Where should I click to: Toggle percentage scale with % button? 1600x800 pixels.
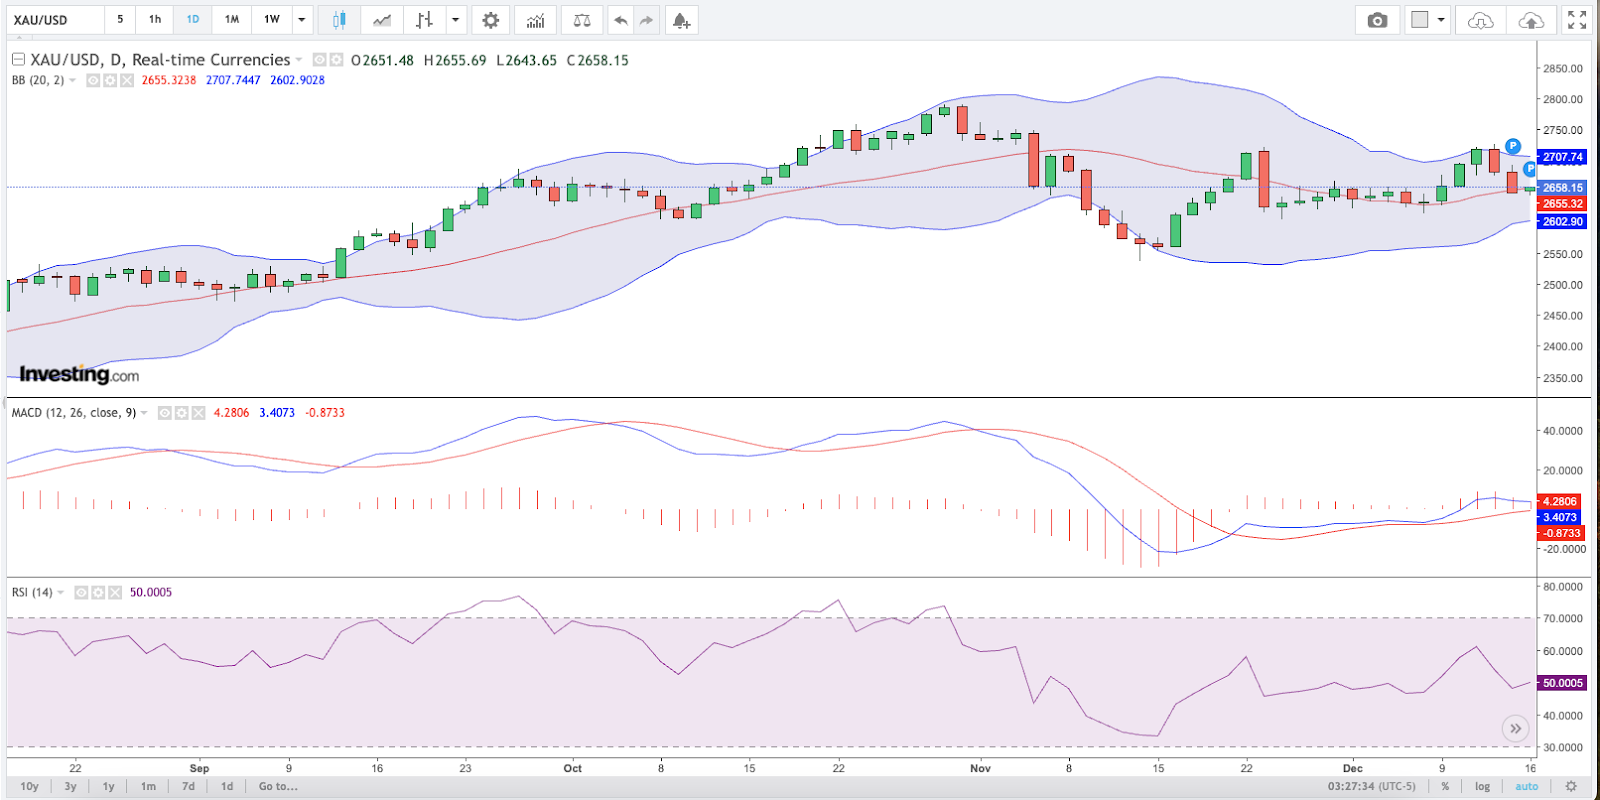pos(1445,786)
